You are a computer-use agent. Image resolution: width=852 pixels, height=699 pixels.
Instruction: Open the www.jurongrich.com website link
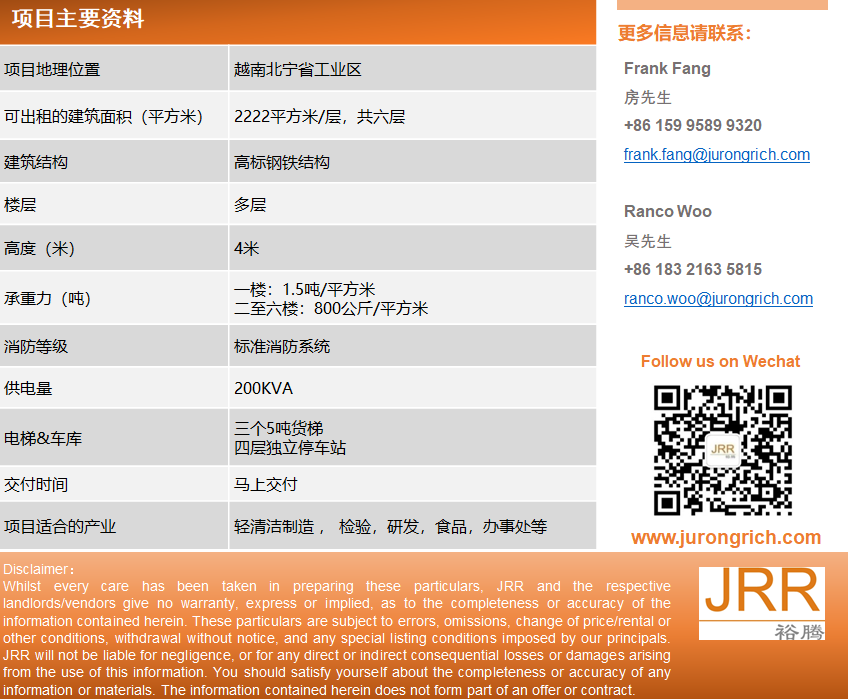(726, 537)
